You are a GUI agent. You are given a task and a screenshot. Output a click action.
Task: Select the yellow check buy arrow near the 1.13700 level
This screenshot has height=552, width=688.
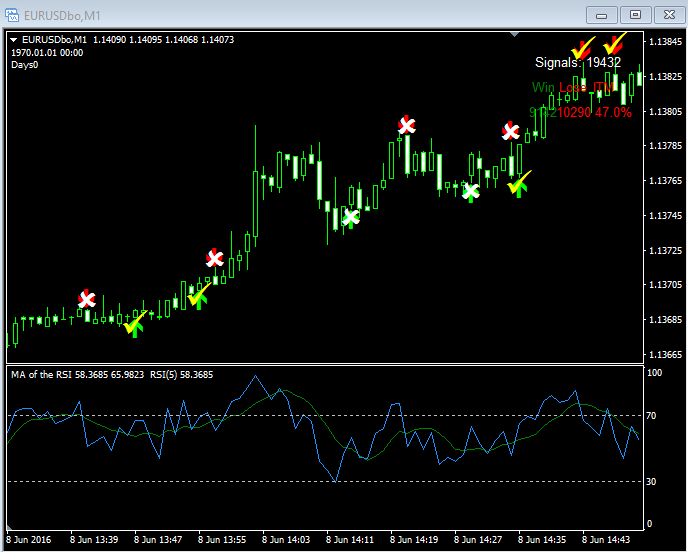click(x=199, y=296)
